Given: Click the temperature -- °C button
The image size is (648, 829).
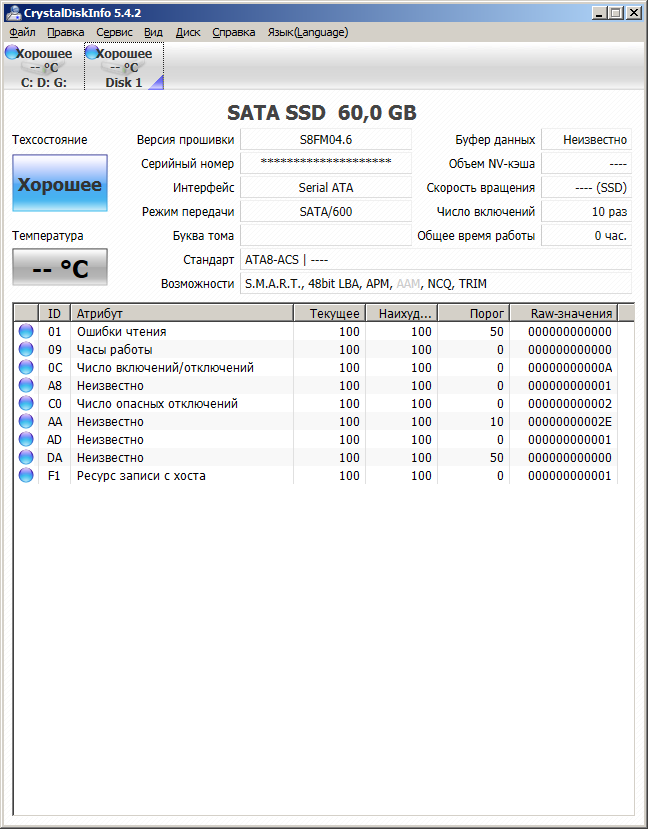Looking at the screenshot, I should click(59, 268).
